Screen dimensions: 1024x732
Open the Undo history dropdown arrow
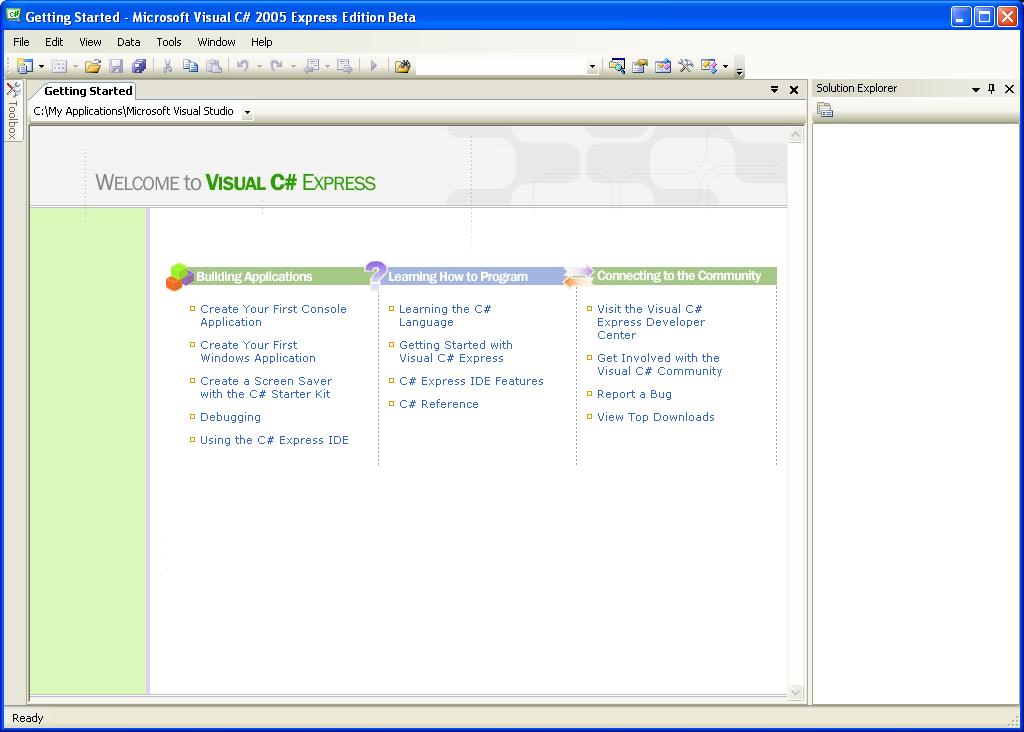pyautogui.click(x=259, y=67)
